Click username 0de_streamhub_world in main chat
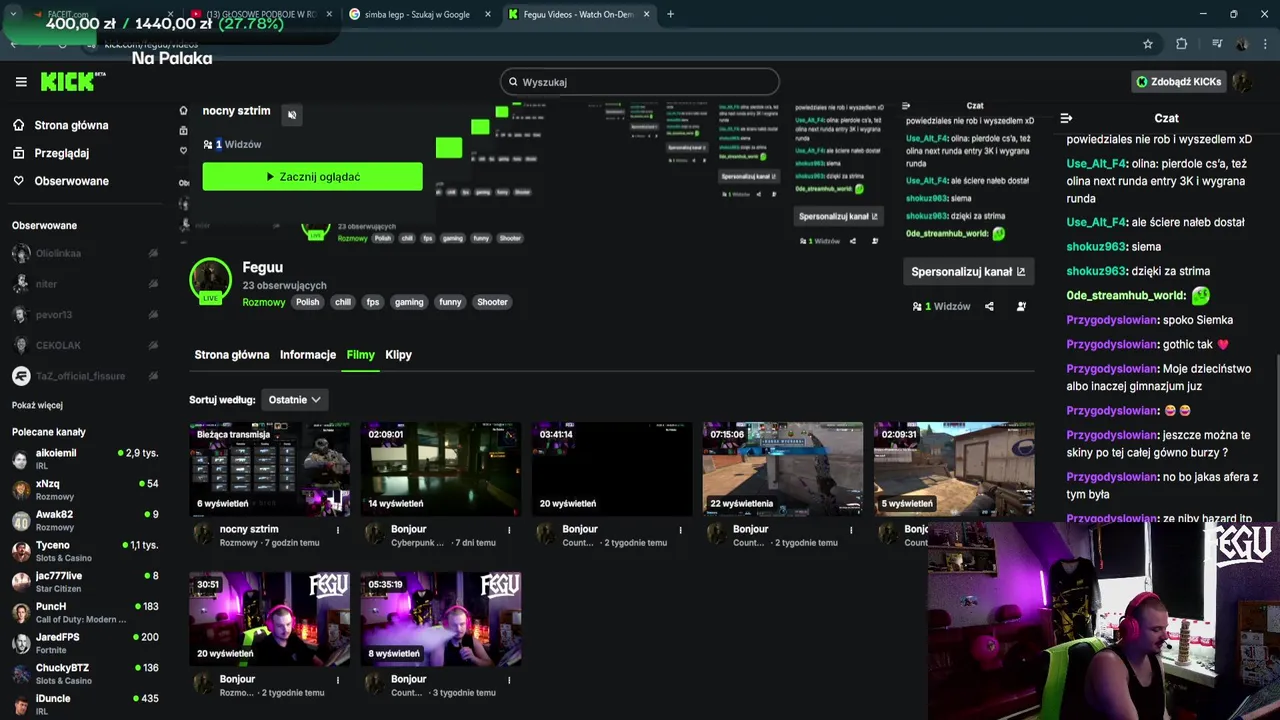 1126,296
